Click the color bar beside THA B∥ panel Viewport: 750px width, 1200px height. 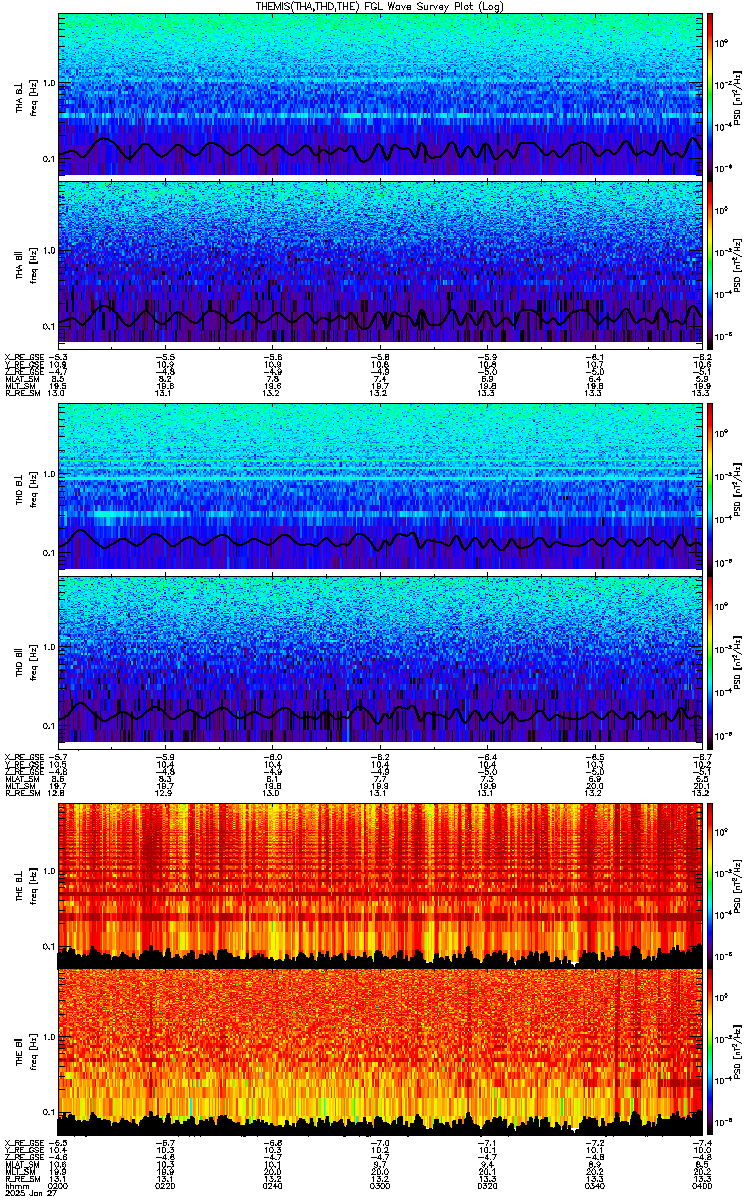710,264
